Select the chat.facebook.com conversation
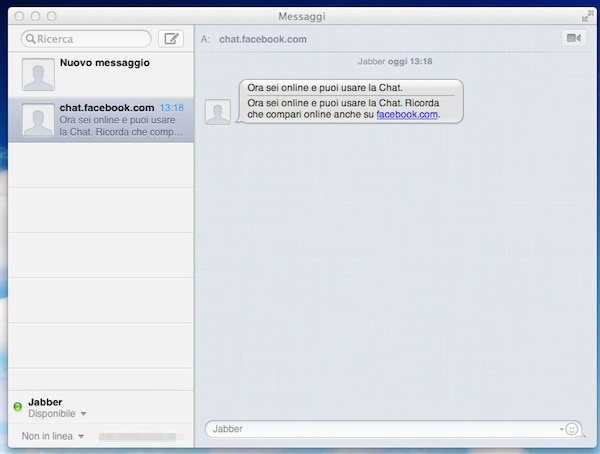Image resolution: width=600 pixels, height=454 pixels. coord(101,120)
